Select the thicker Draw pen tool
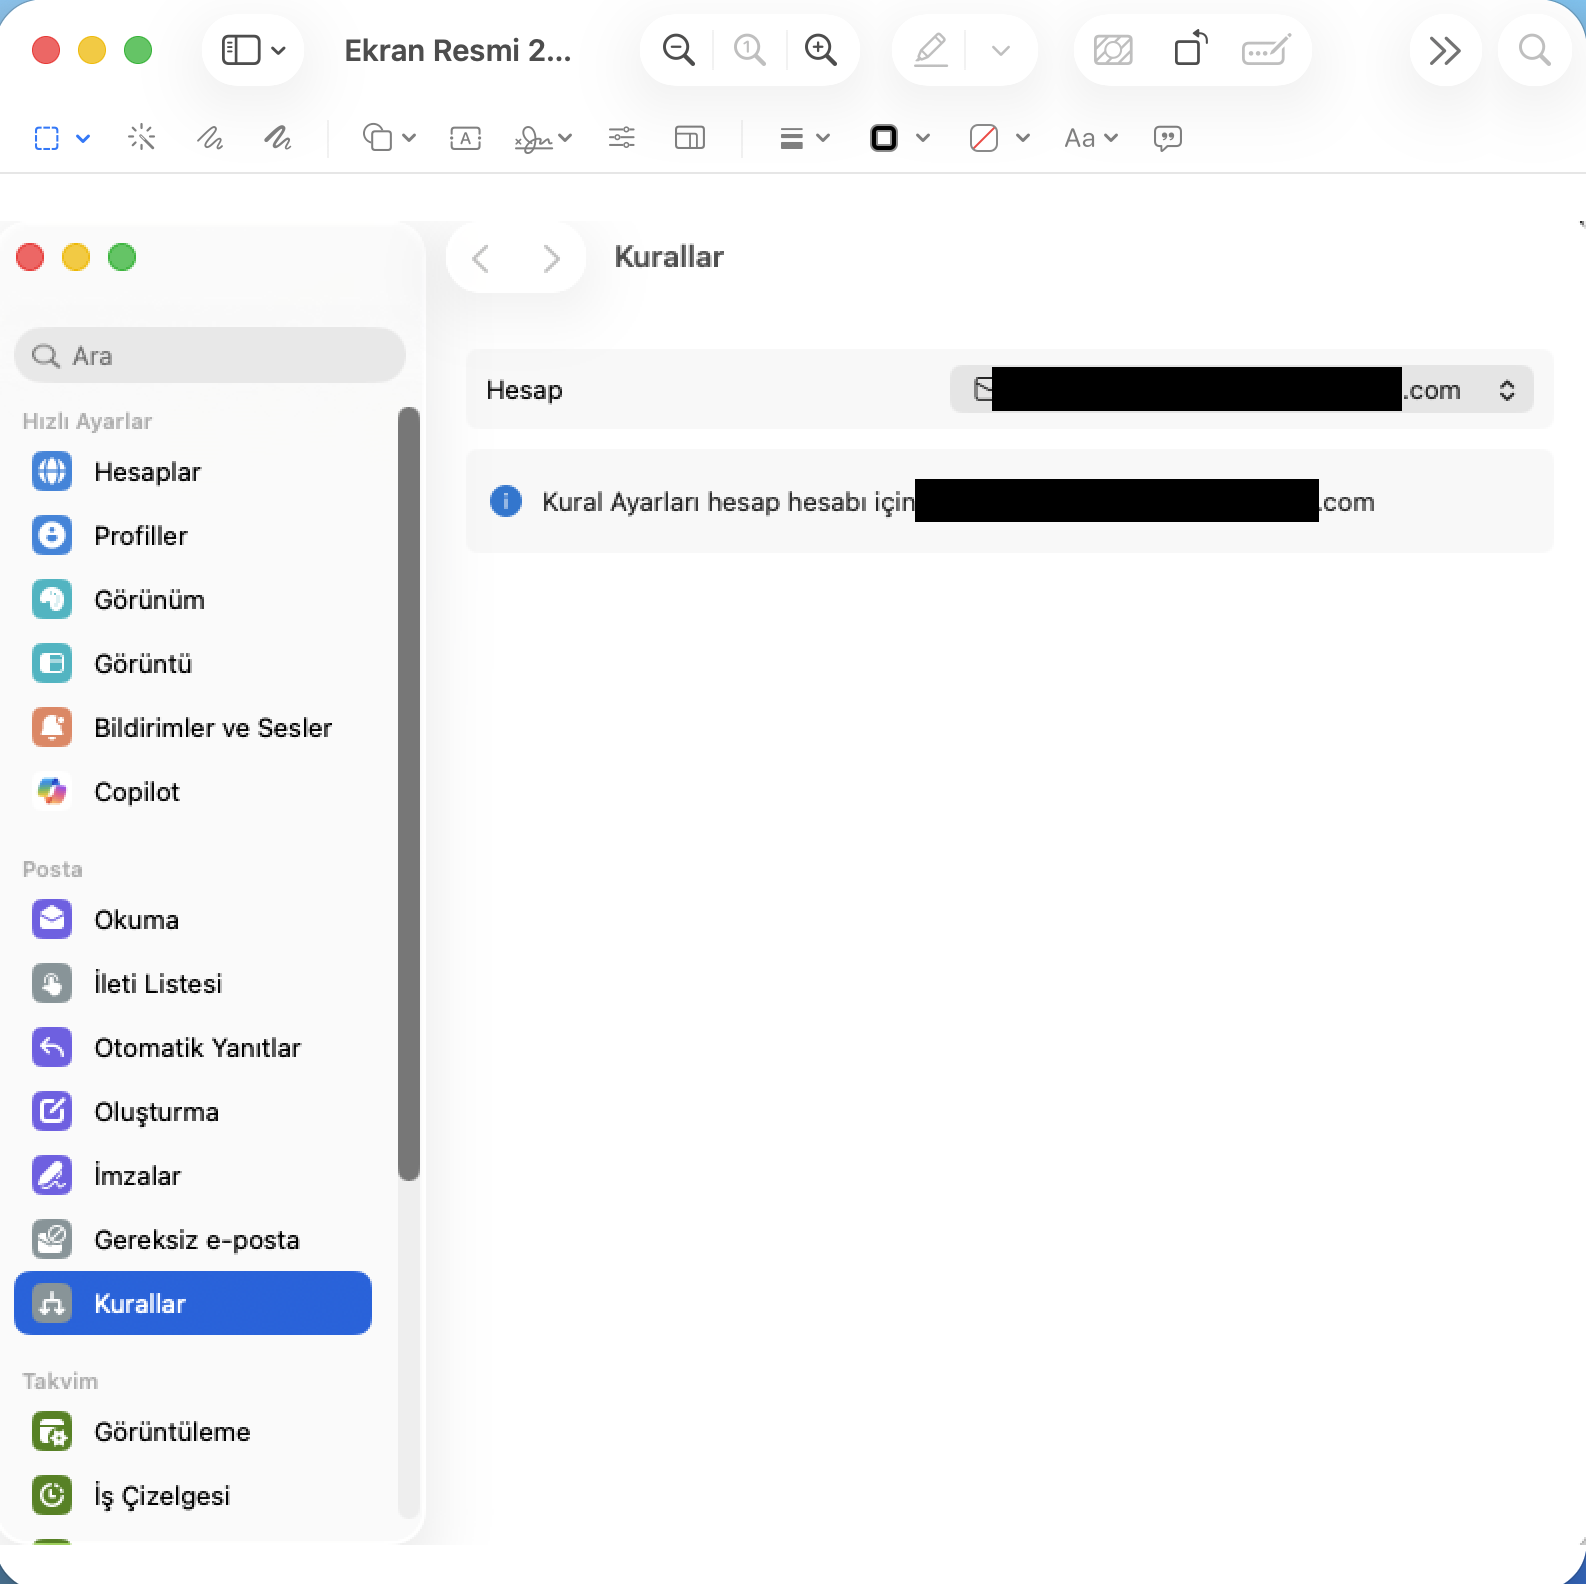The image size is (1586, 1584). [x=278, y=138]
